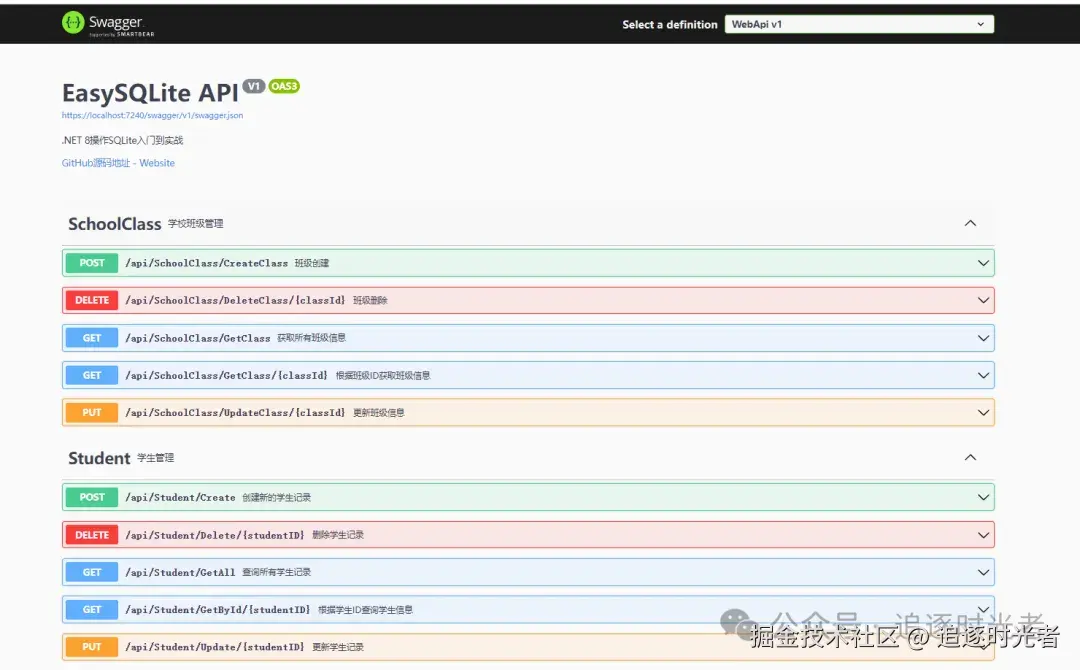Click the Student tag heading
The width and height of the screenshot is (1080, 670).
tap(99, 458)
